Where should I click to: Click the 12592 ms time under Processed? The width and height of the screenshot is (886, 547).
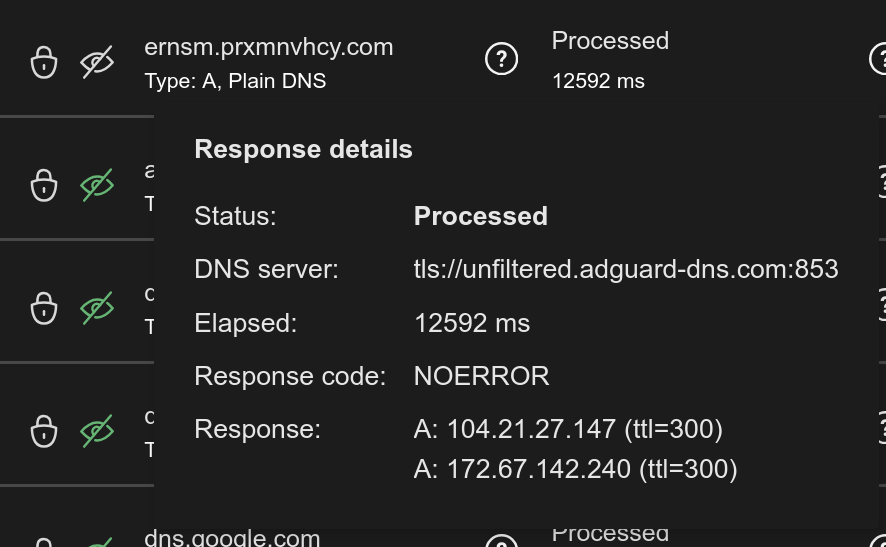[598, 81]
